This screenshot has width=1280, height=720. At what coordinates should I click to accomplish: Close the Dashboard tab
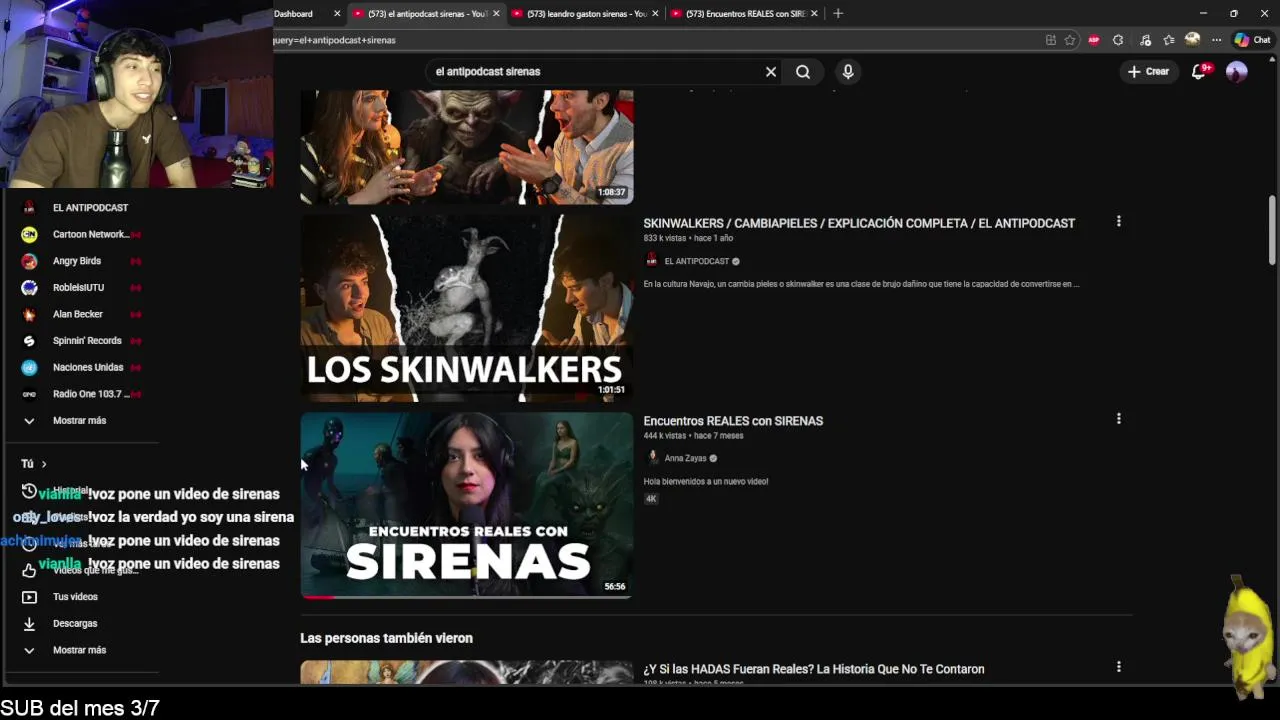click(x=337, y=14)
